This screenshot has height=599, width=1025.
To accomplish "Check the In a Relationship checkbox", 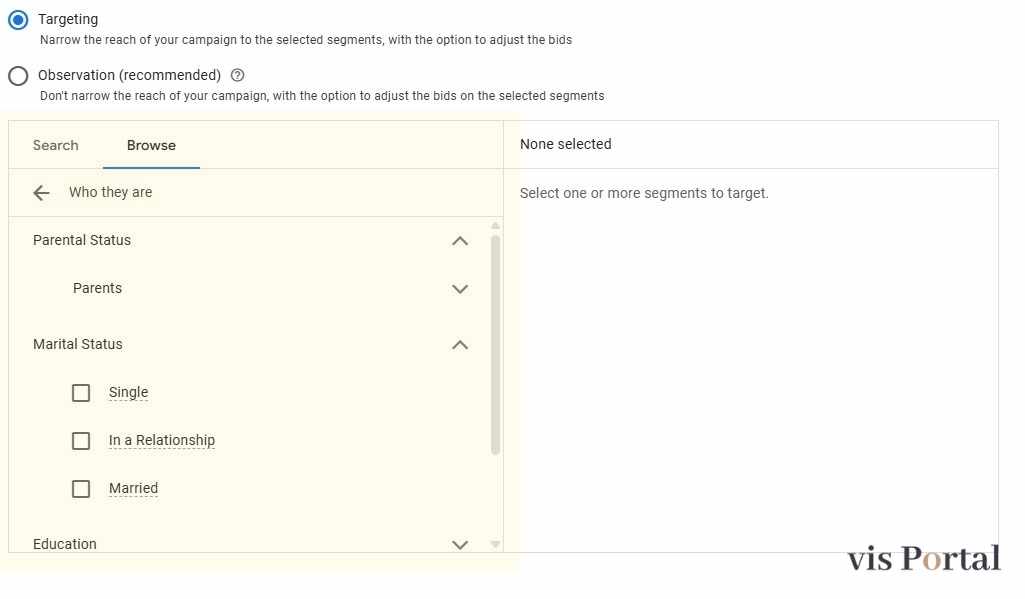I will pos(81,441).
